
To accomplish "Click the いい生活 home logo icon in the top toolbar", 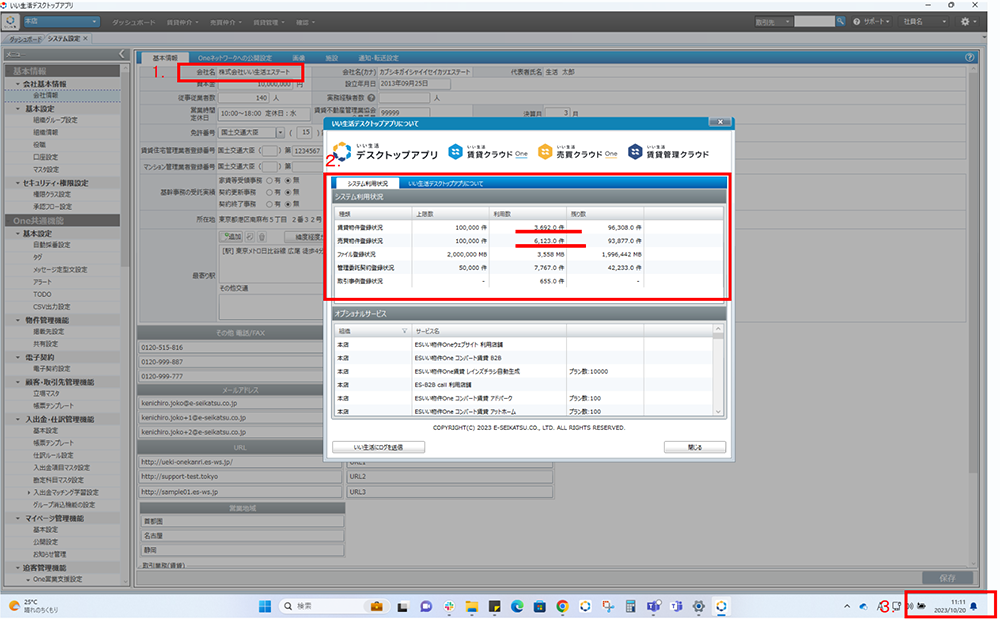I will [11, 22].
